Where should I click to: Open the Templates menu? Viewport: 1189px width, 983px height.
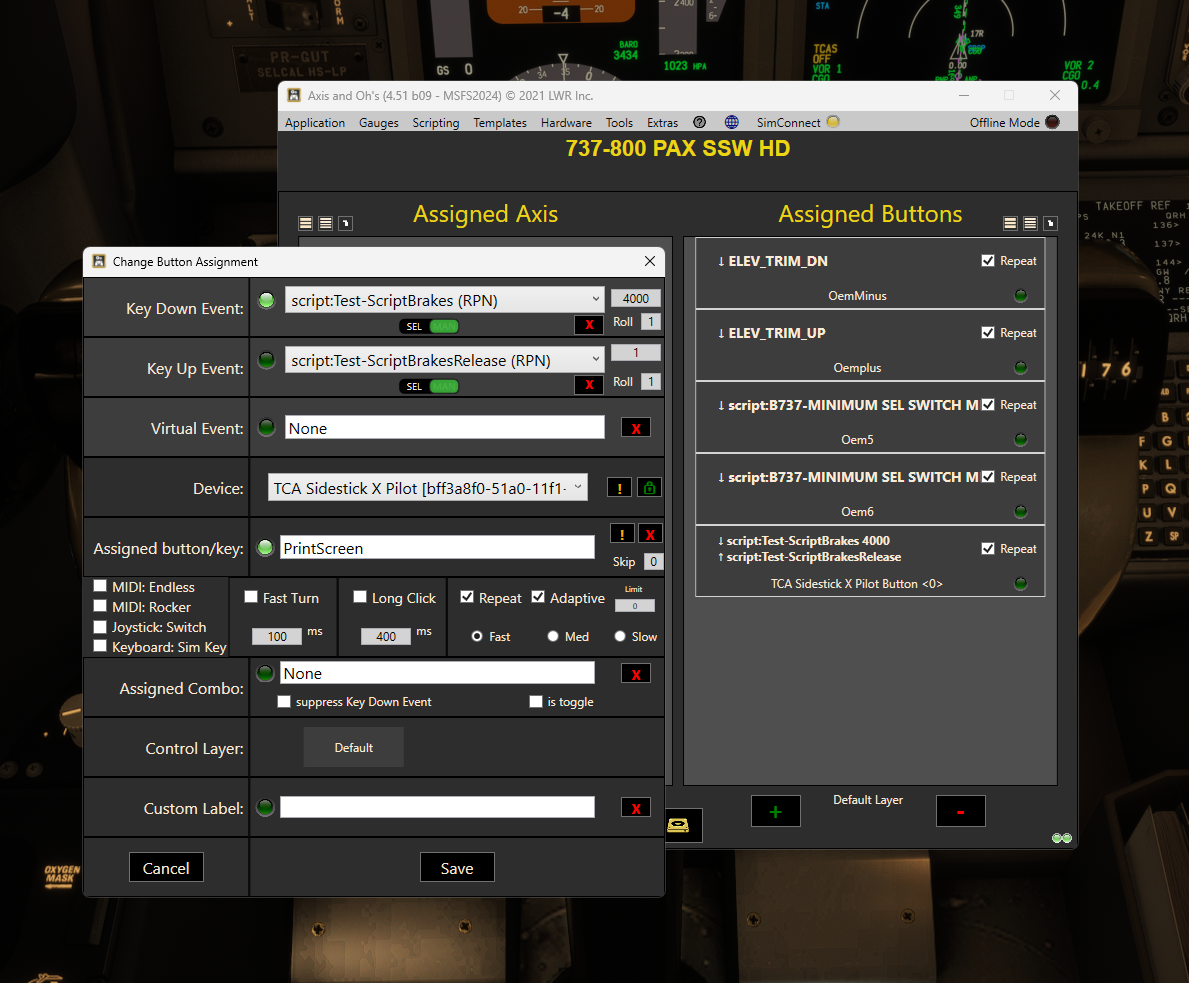pos(500,122)
